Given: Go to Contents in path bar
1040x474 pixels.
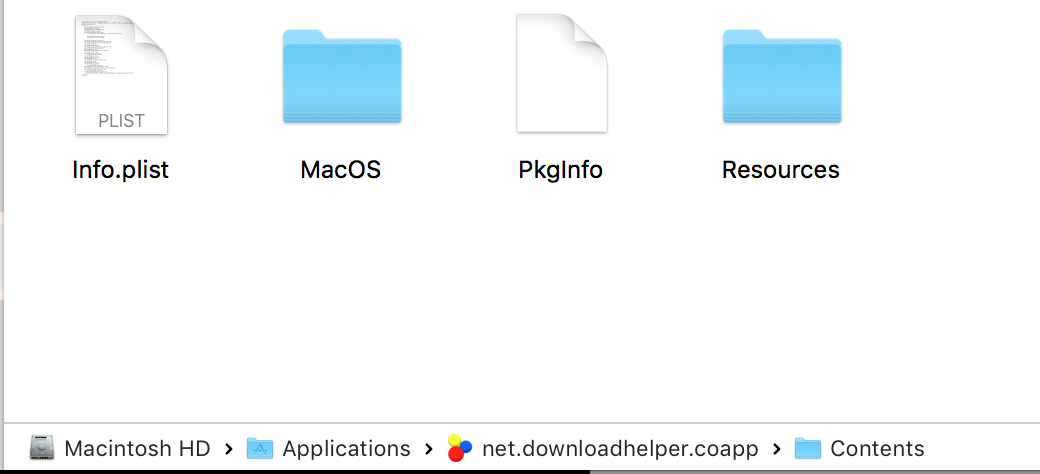Looking at the screenshot, I should point(878,449).
